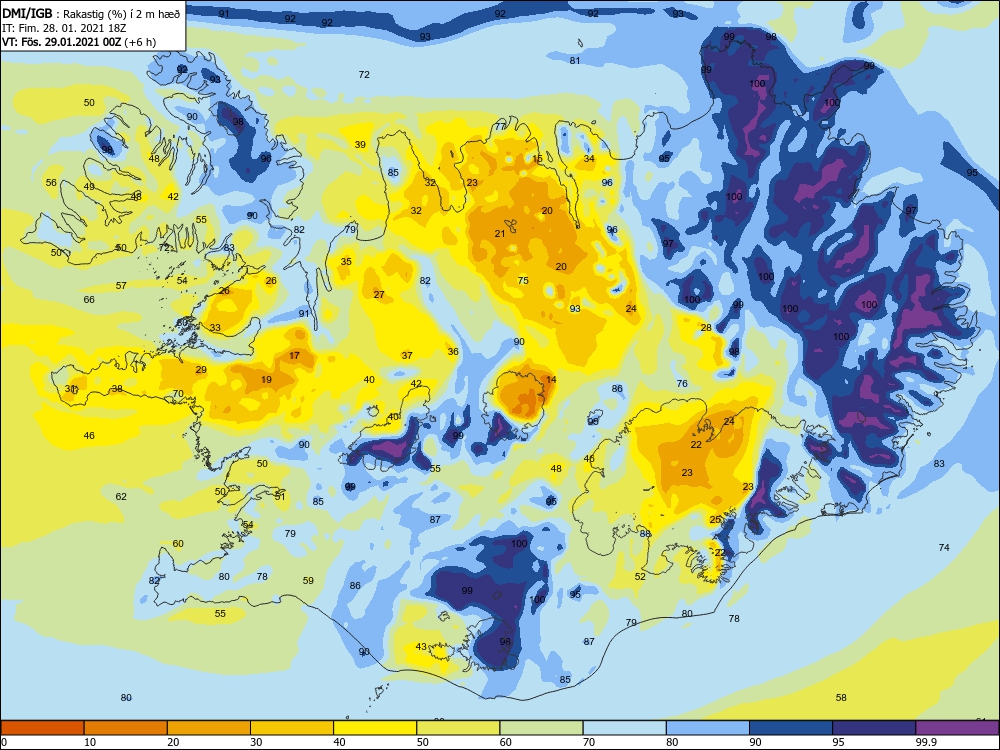Click the humidity value '66' on the map
Screen dimensions: 1000x750
pos(89,299)
